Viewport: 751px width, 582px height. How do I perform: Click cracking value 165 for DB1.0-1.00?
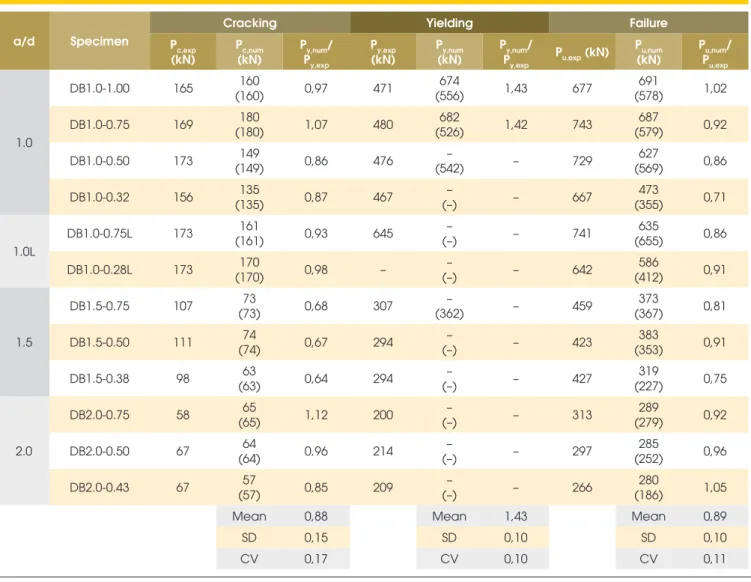pyautogui.click(x=183, y=88)
